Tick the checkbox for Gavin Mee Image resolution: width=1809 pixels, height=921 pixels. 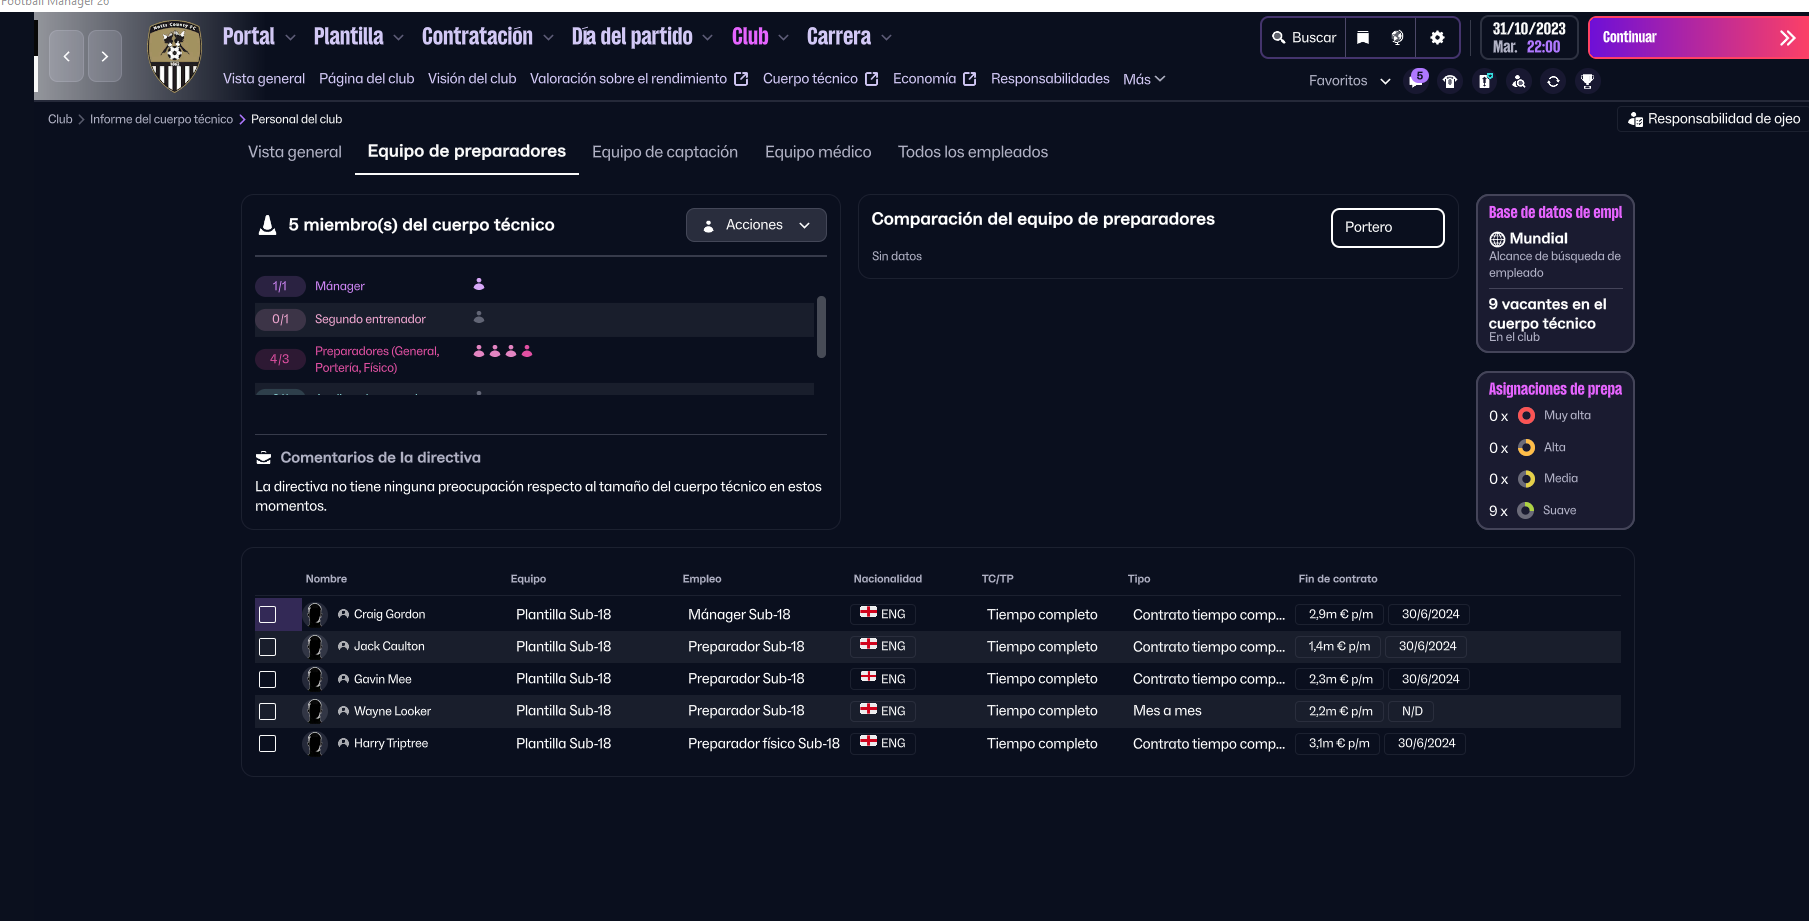[x=267, y=679]
